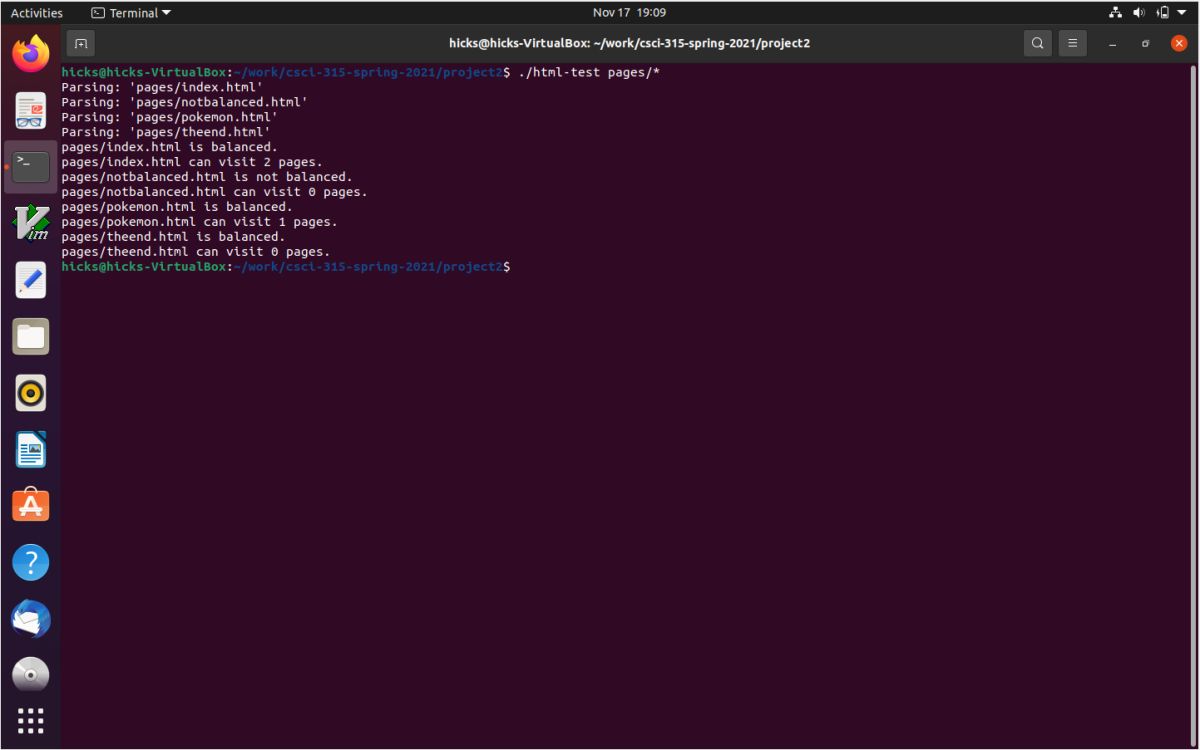Open Ubuntu Software store icon
Viewport: 1200px width, 750px height.
click(x=31, y=506)
